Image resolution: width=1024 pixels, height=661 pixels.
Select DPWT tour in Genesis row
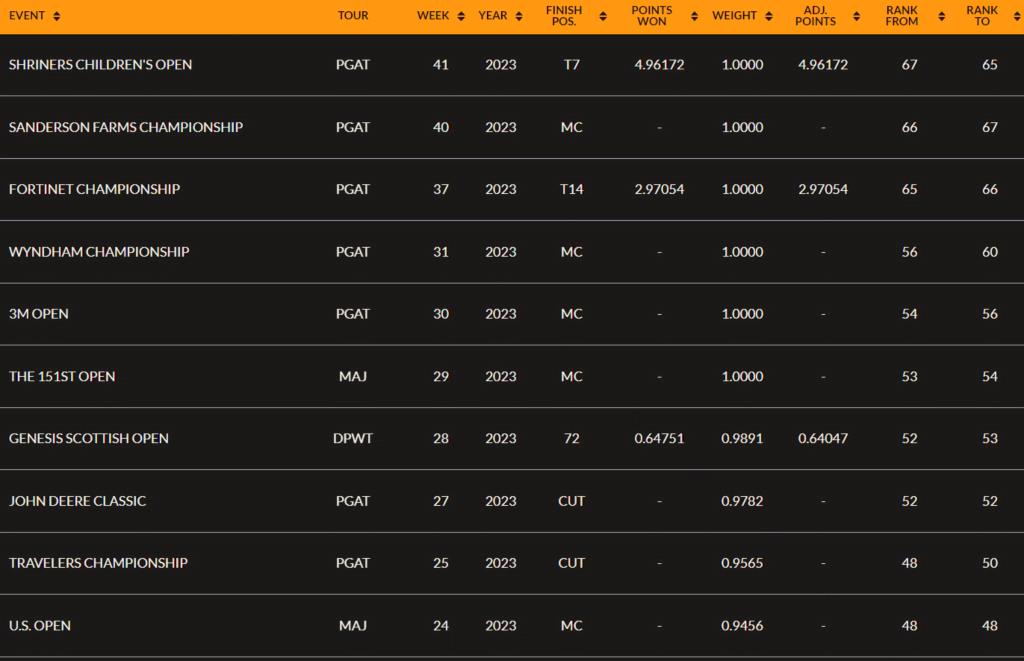(x=353, y=439)
